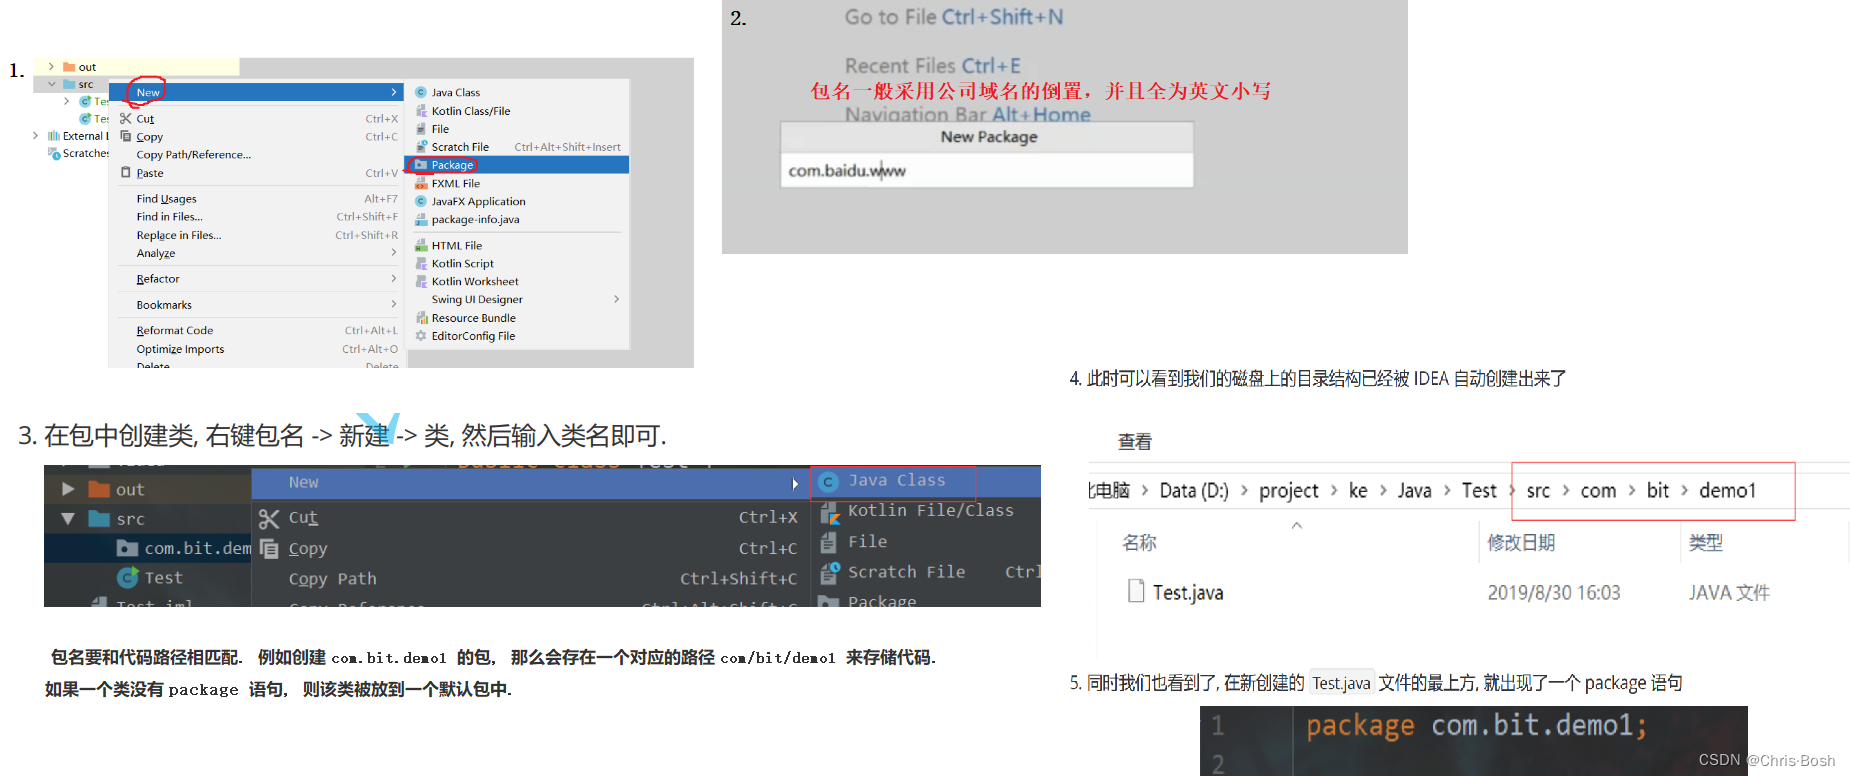1850x776 pixels.
Task: Expand the External Libraries node
Action: pos(36,136)
